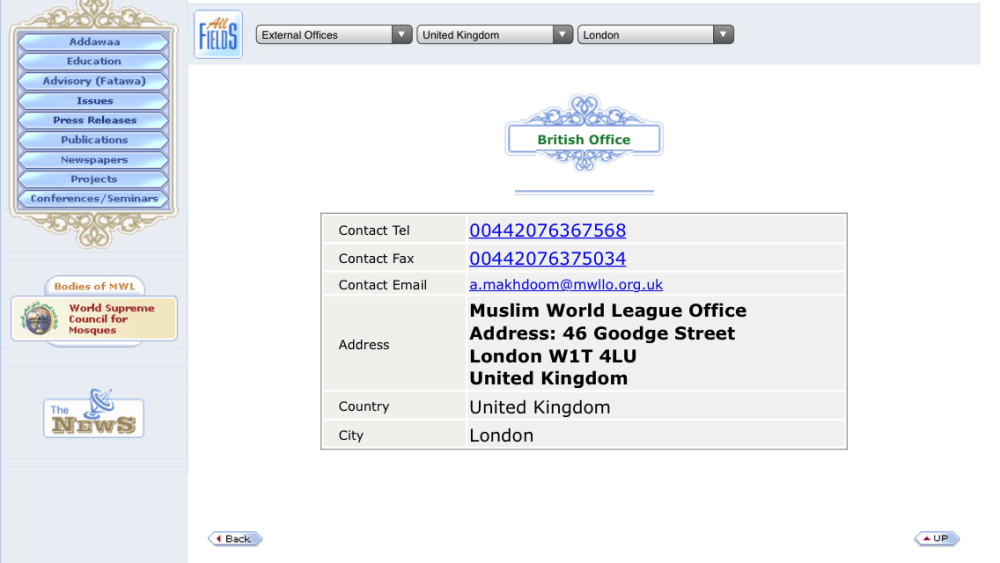The image size is (1000, 563).
Task: Select Newspapers in the sidebar
Action: 94,159
